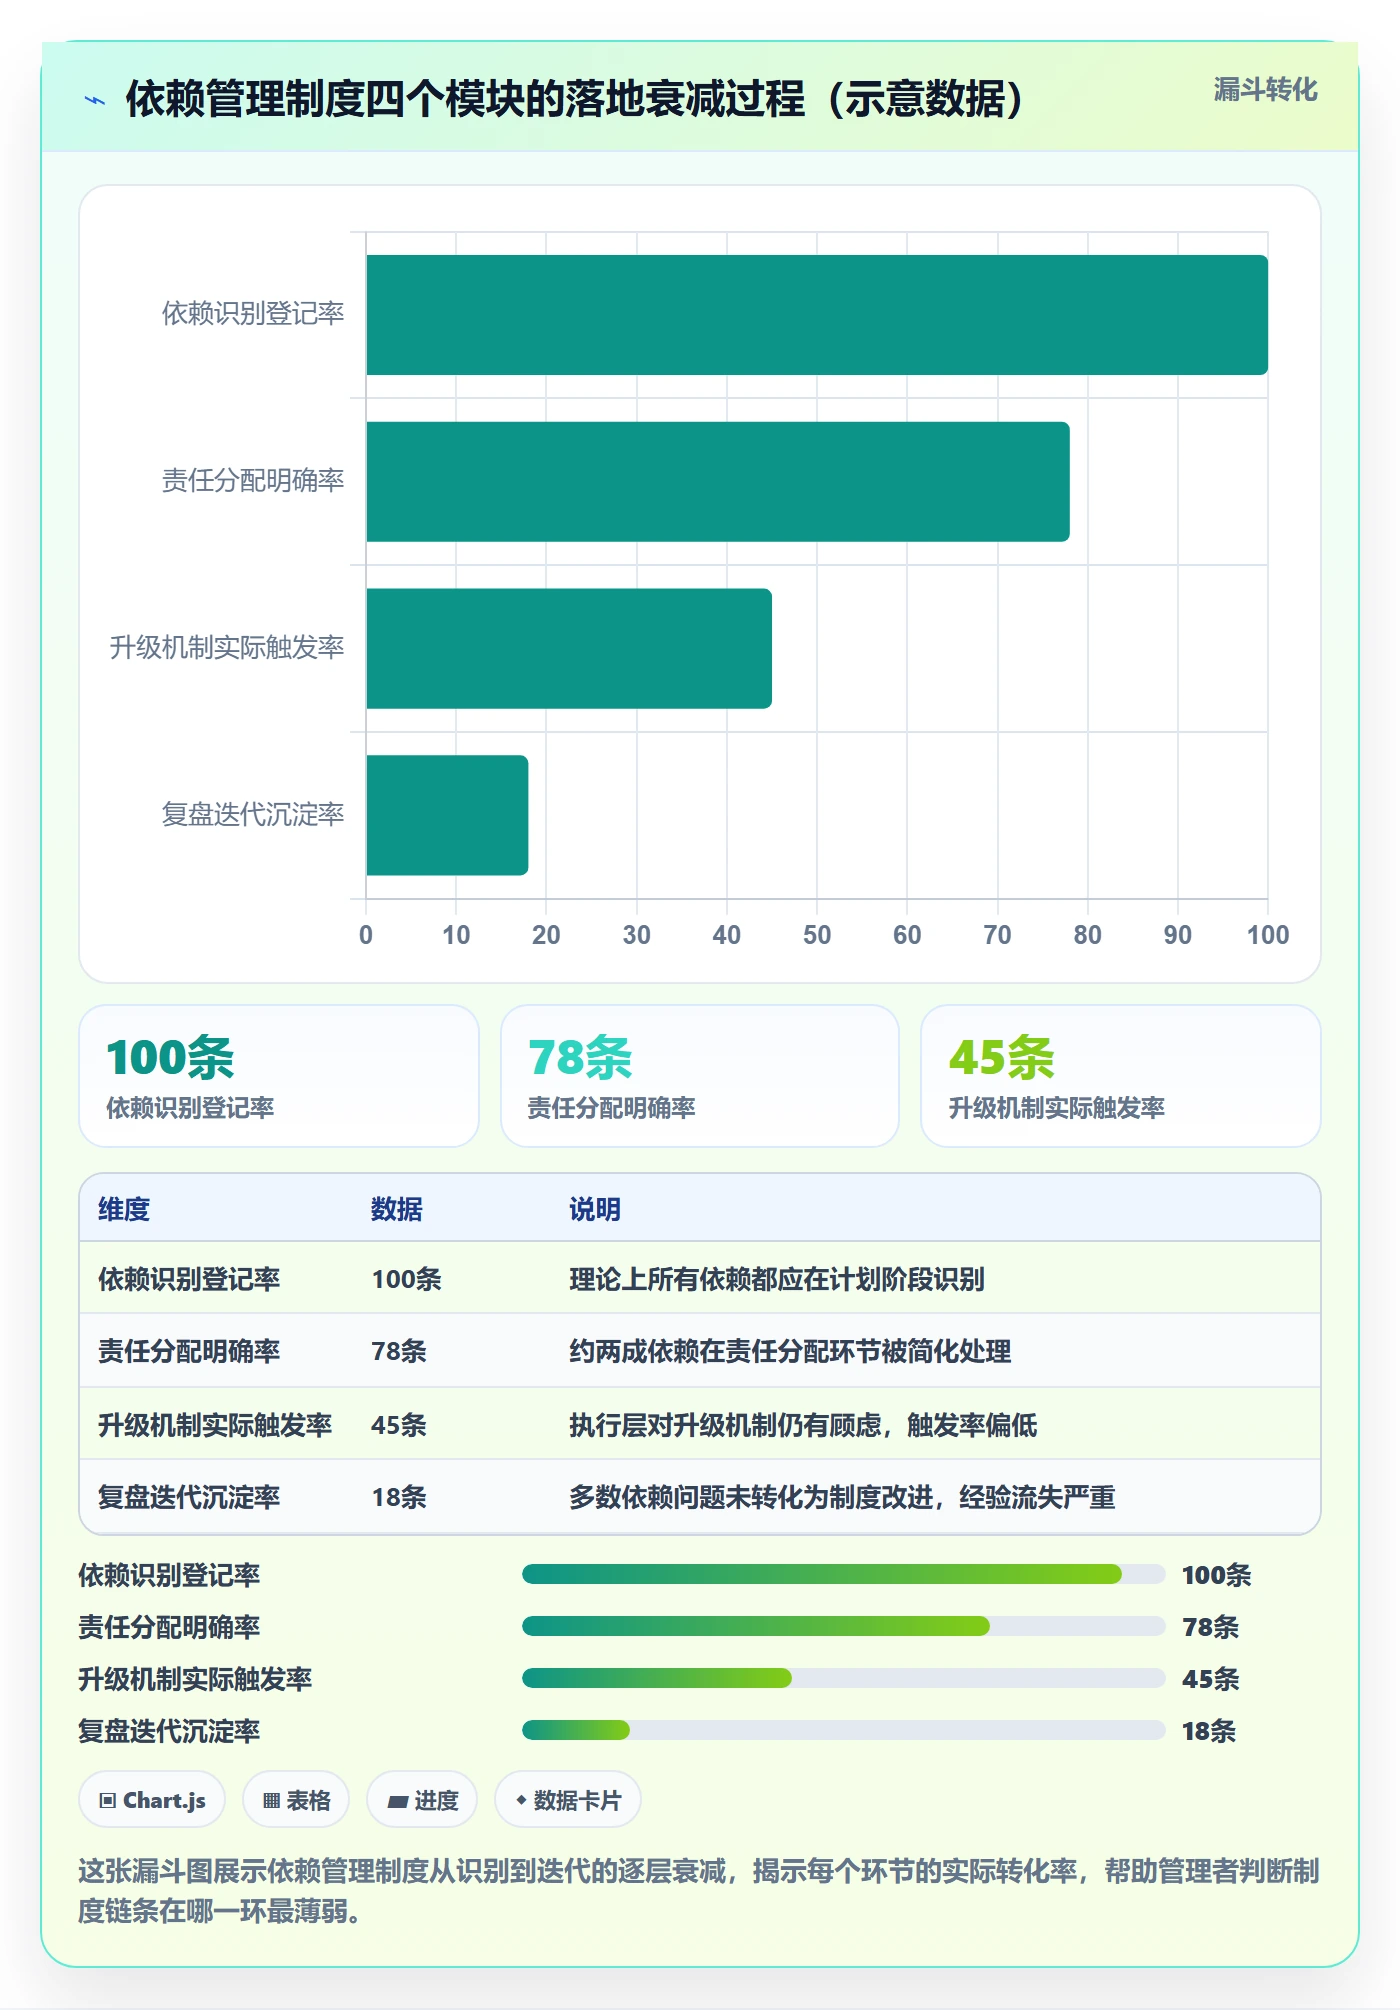Click 约两成依赖在责任分配环节被简化处理 description

pyautogui.click(x=790, y=1351)
